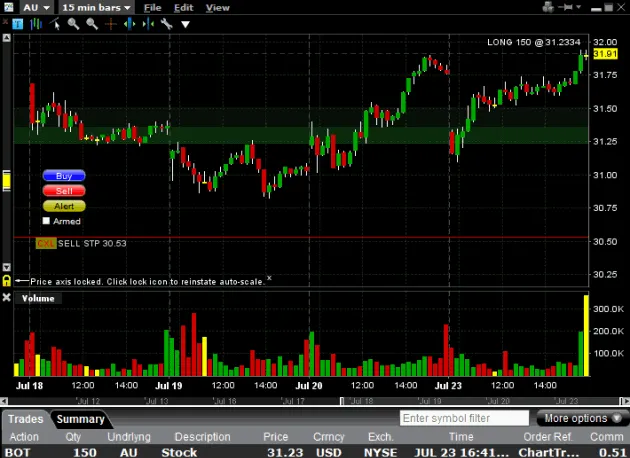Close the Volume panel with X
This screenshot has width=630, height=458.
[x=7, y=298]
